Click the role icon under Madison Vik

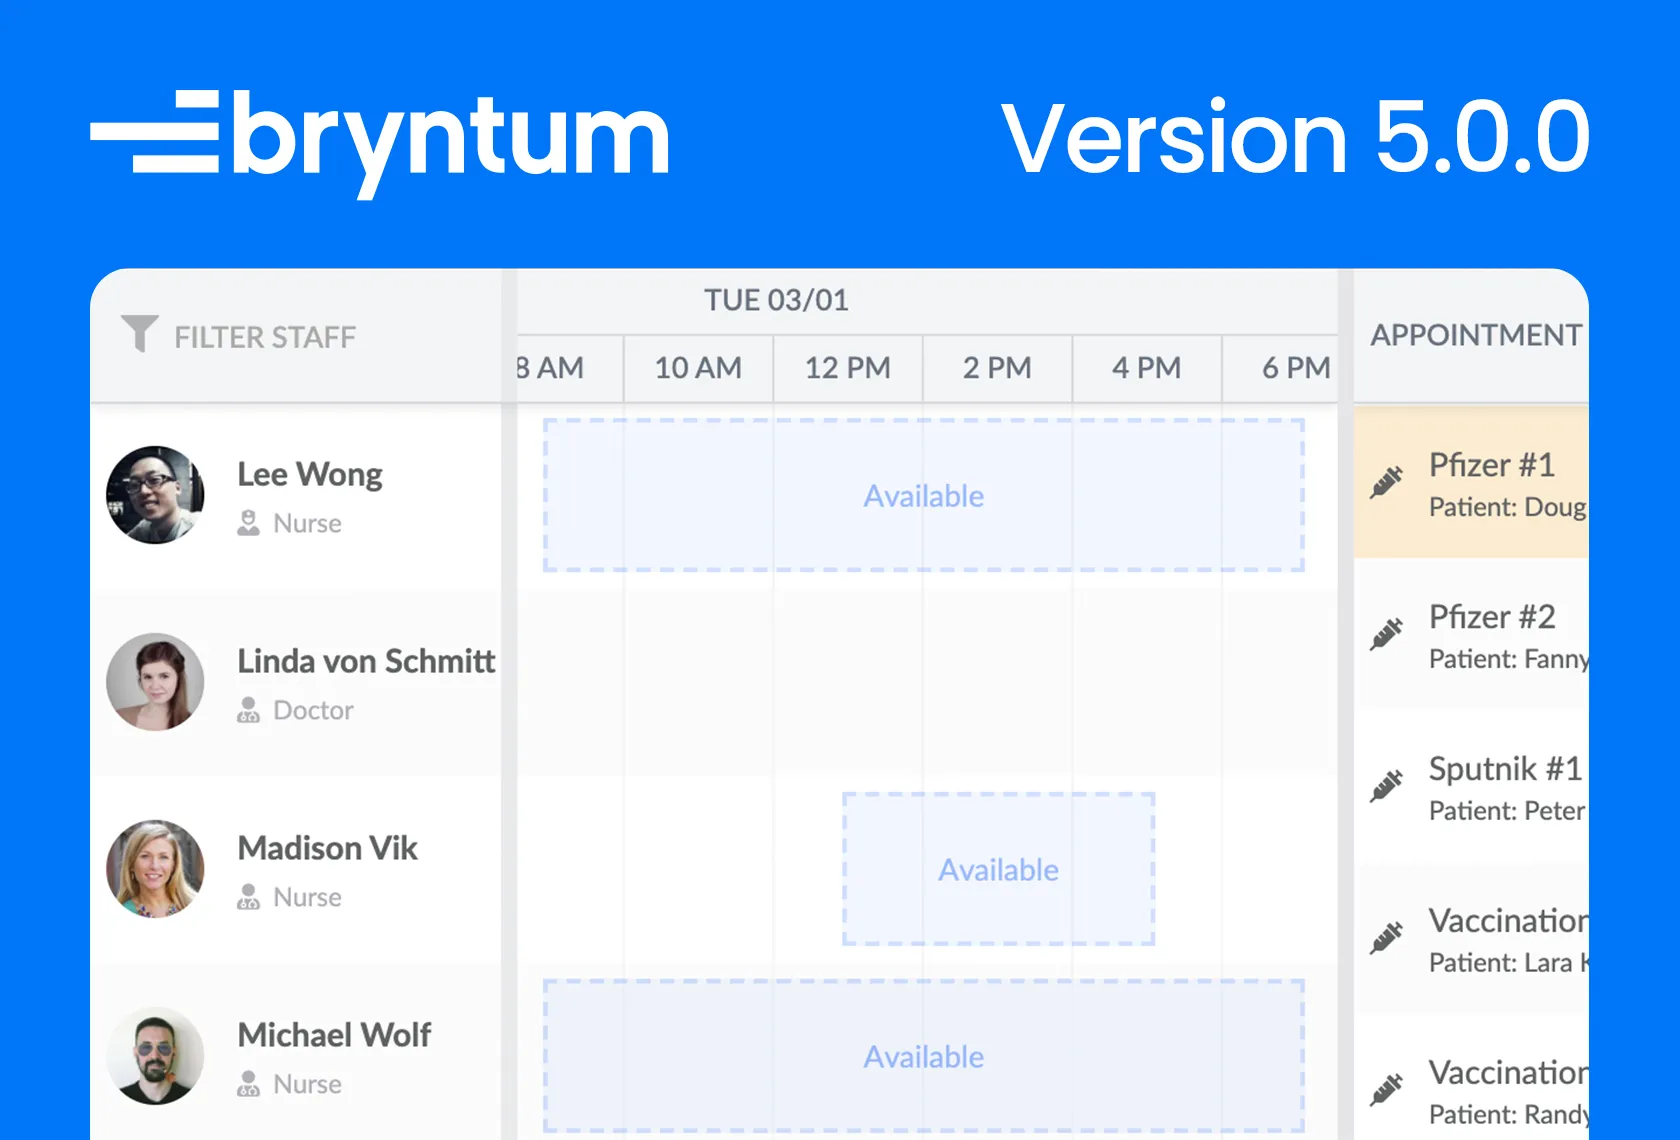tap(248, 897)
